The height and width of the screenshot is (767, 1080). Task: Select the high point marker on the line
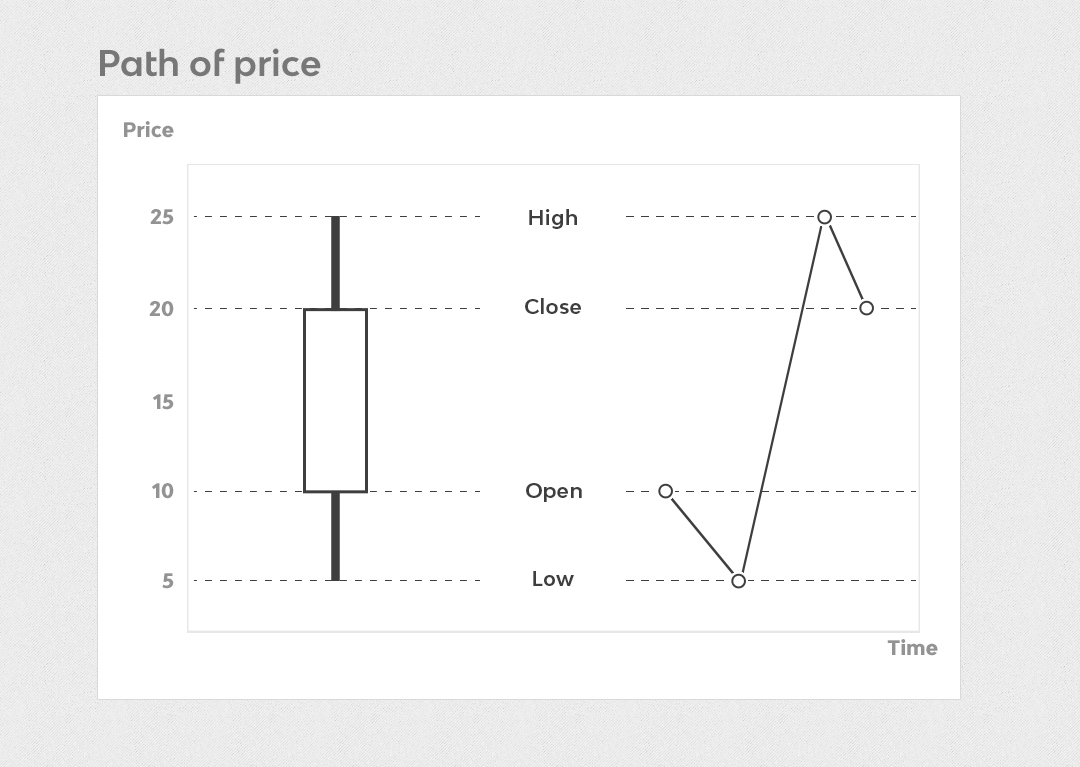pos(825,217)
